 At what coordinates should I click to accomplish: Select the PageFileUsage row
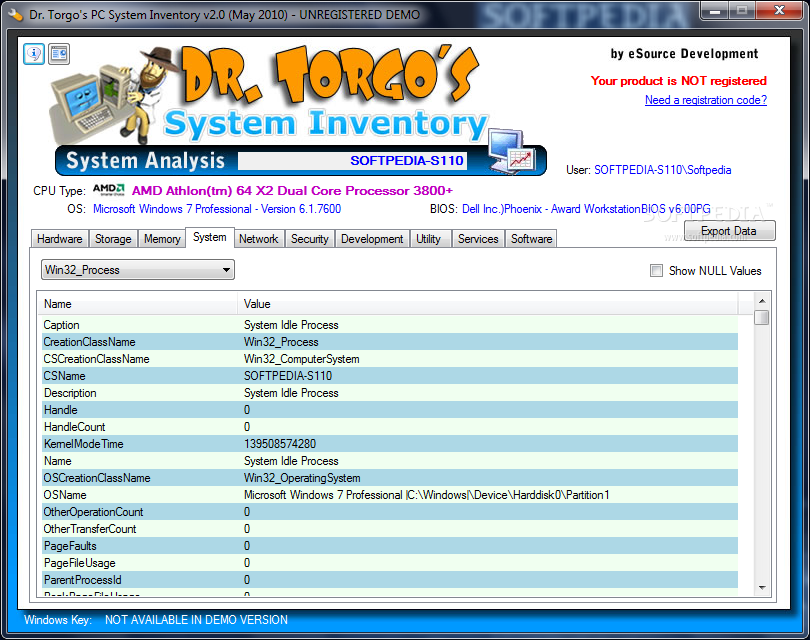(390, 563)
